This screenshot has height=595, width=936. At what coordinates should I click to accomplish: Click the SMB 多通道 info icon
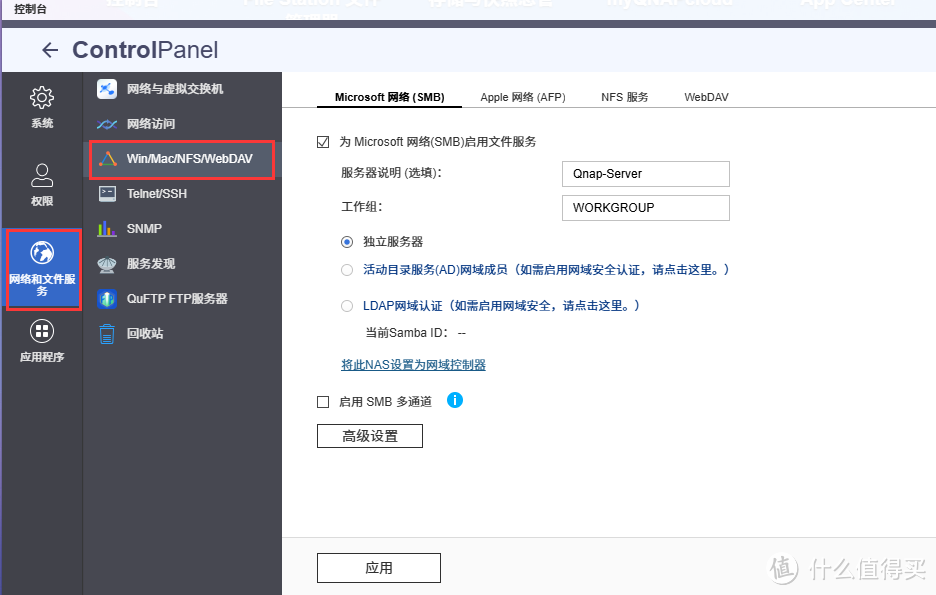click(455, 400)
